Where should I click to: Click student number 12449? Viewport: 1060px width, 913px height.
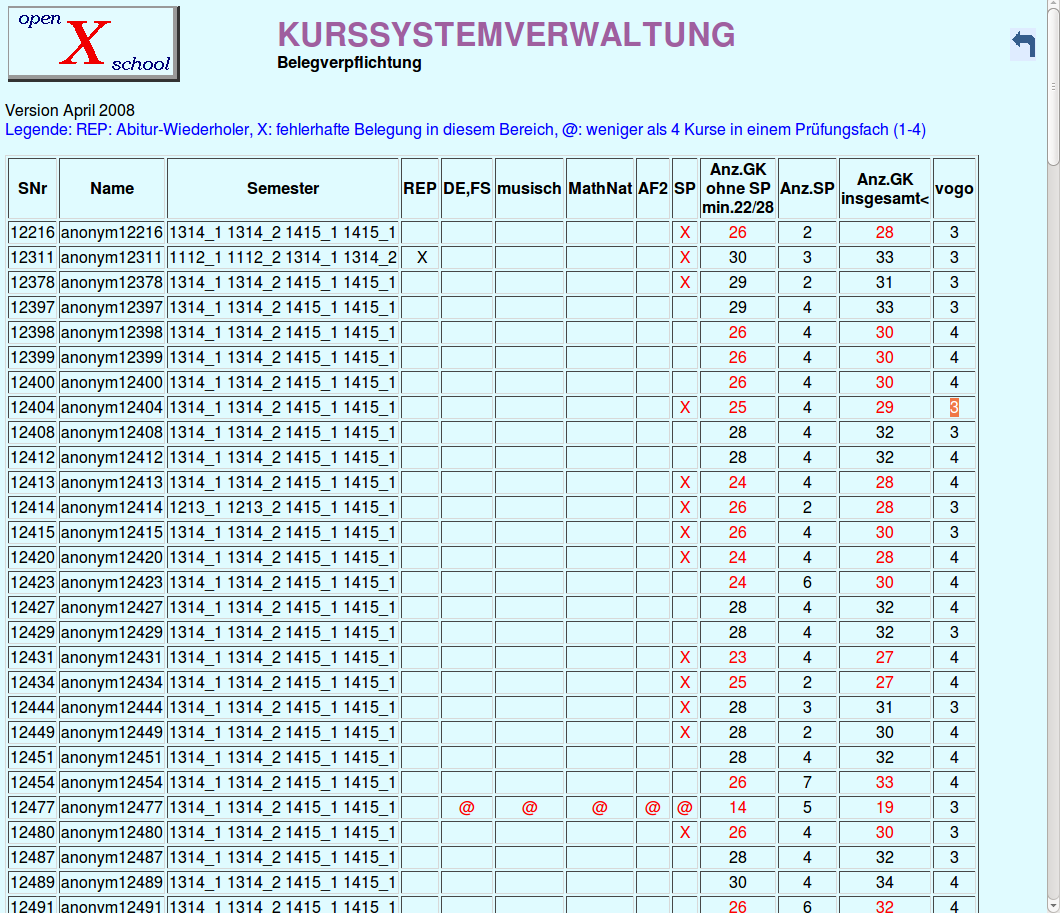point(32,733)
